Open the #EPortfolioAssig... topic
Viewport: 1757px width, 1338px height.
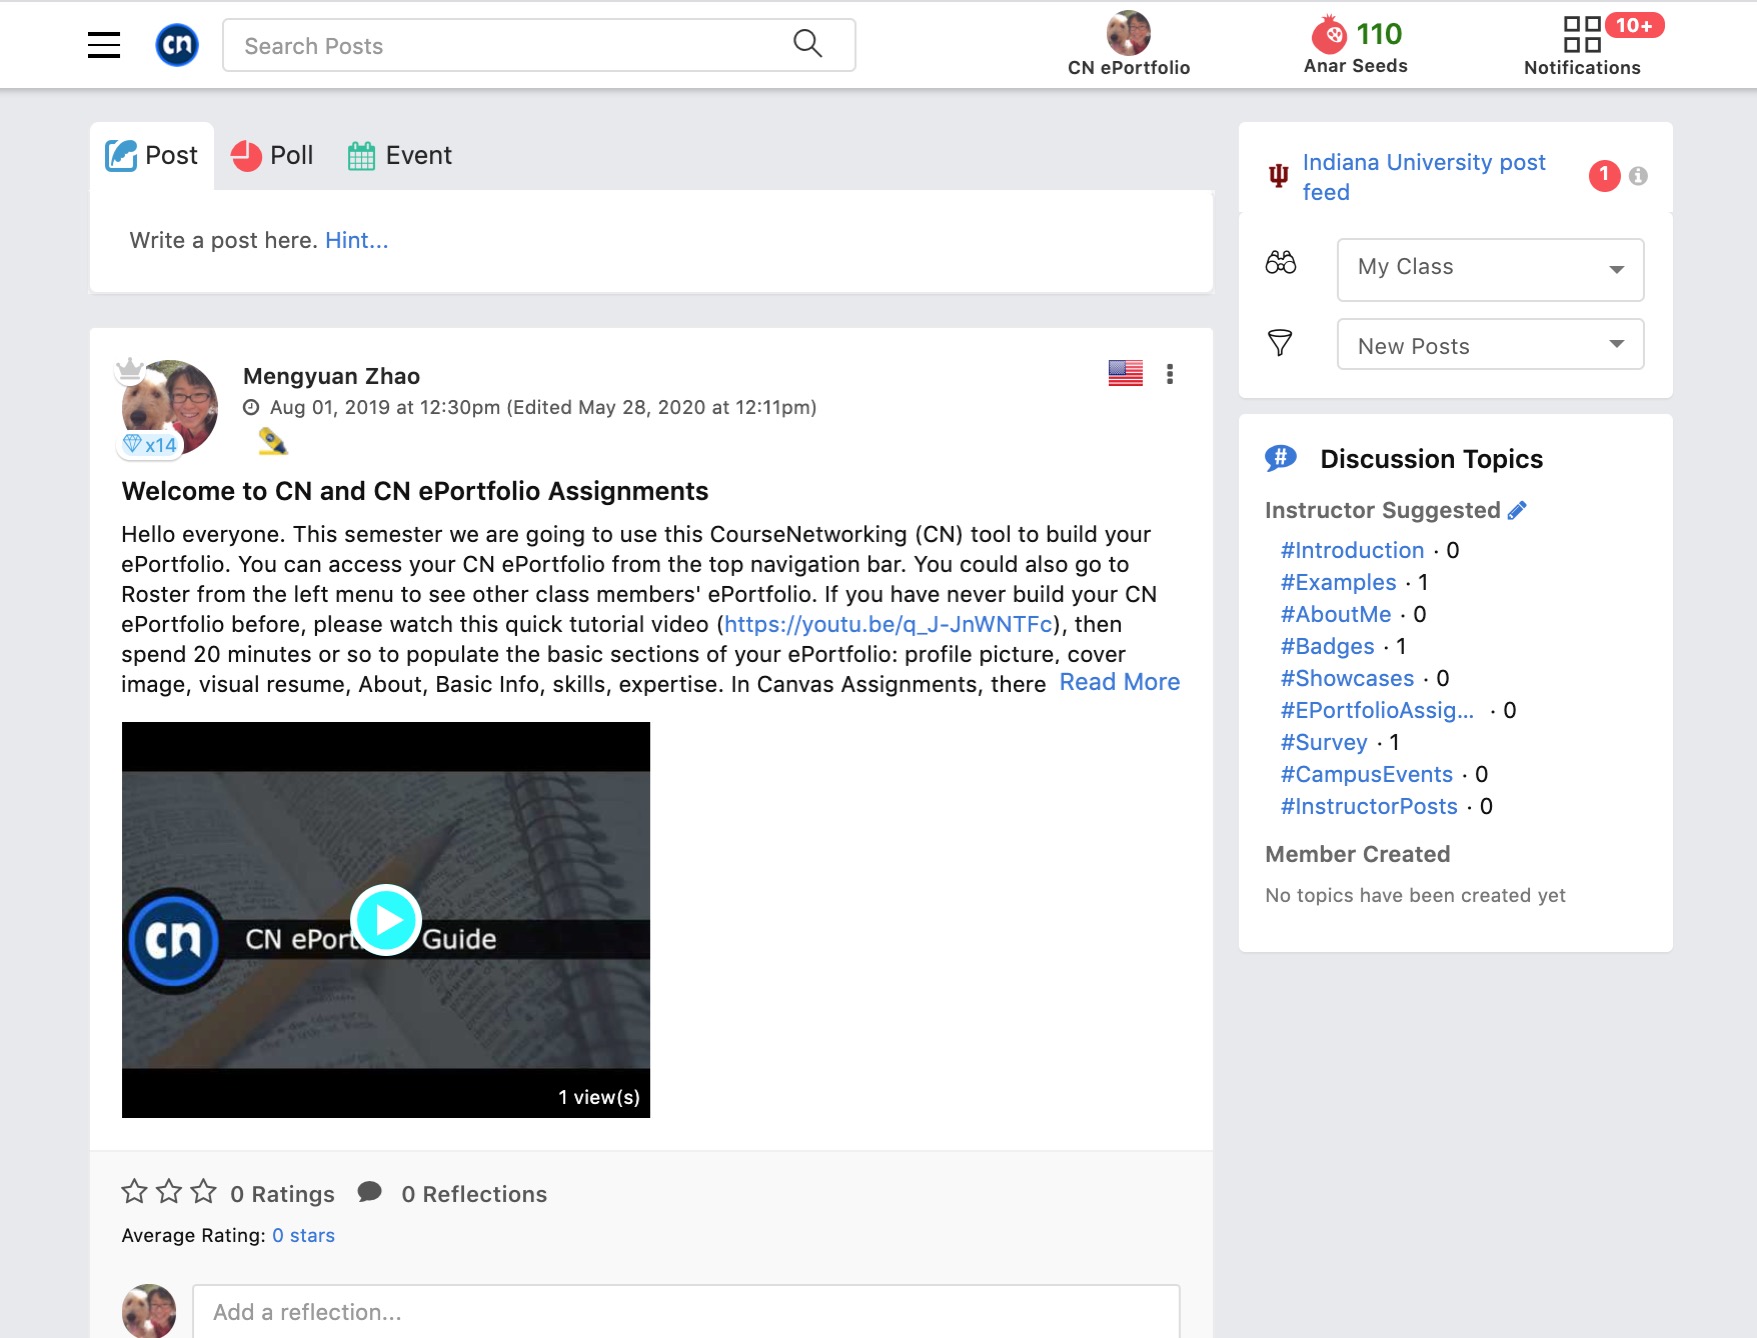[1377, 710]
